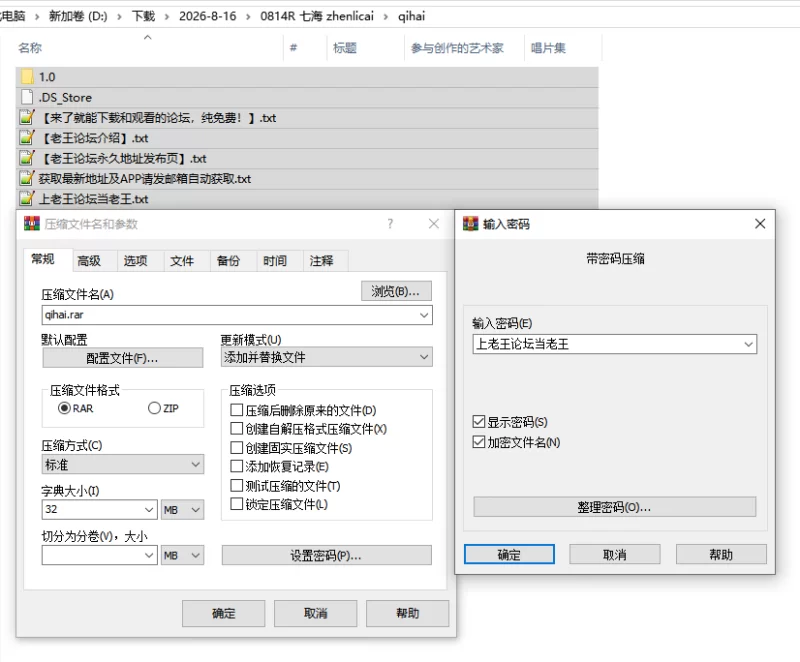Click the ? help icon in 压缩文件名和参数 dialog

[390, 223]
